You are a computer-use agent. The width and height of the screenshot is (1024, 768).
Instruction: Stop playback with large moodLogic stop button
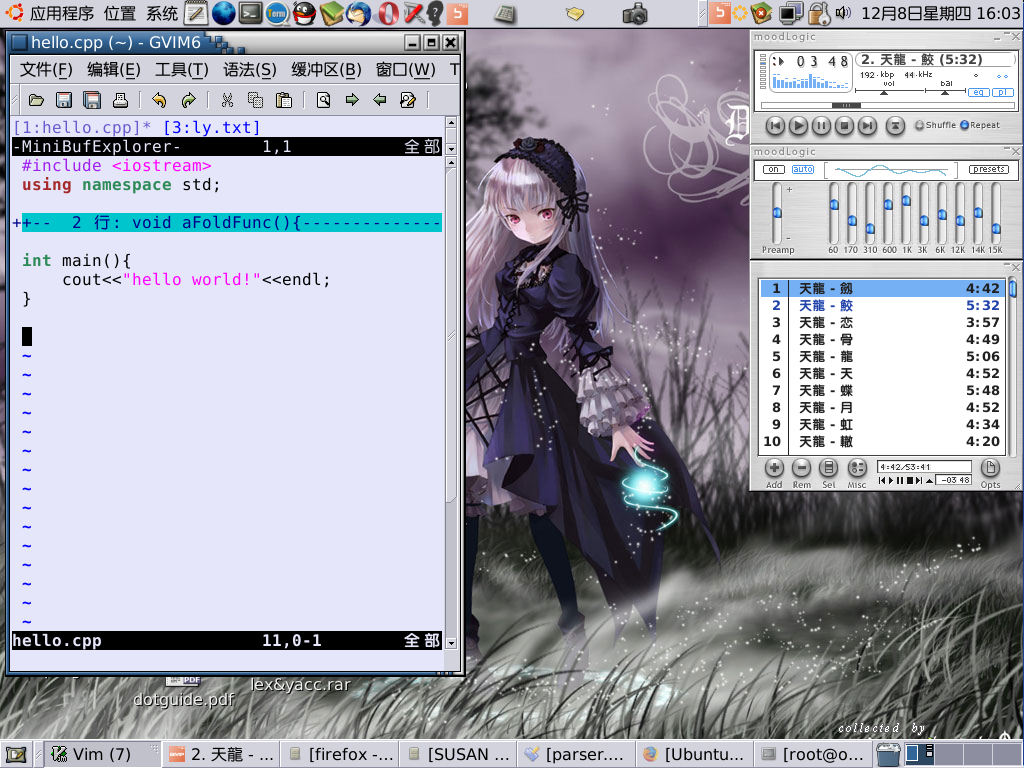coord(844,125)
